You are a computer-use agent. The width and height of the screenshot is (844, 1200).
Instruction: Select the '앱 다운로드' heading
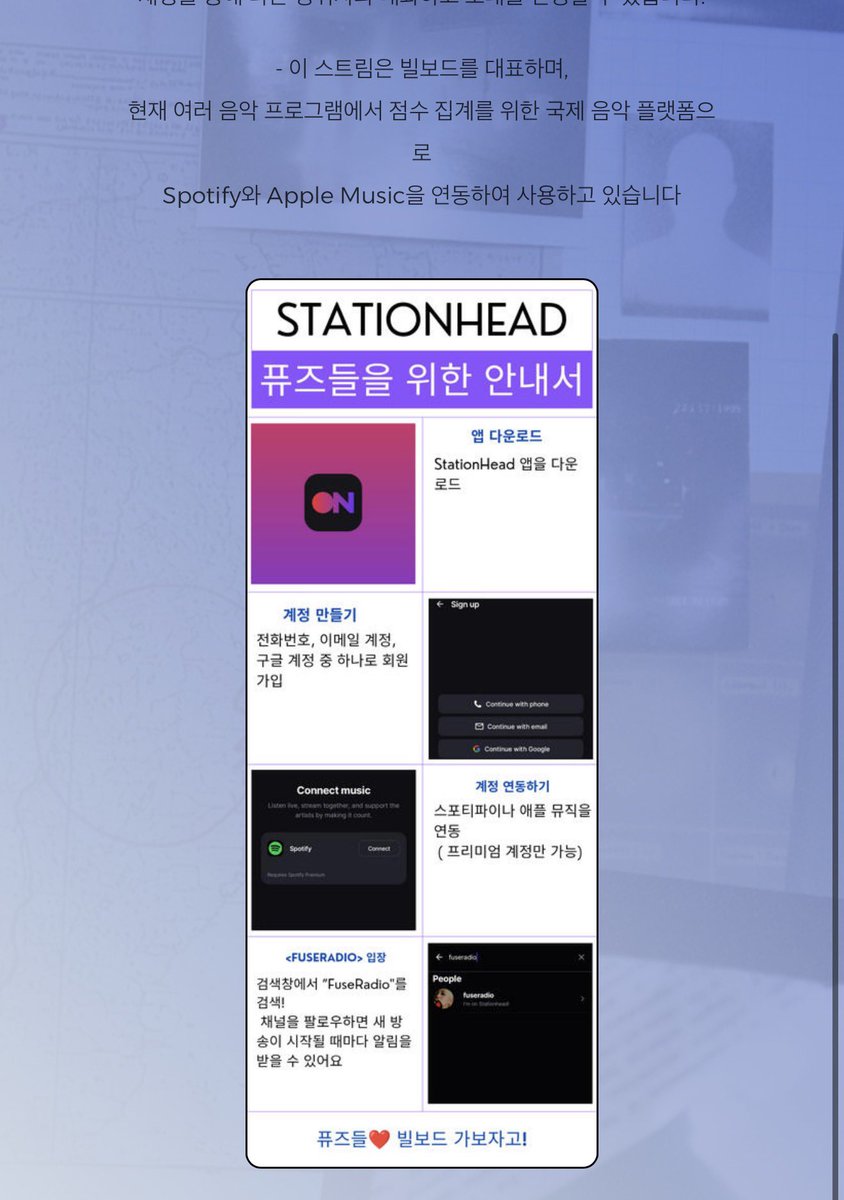(507, 437)
